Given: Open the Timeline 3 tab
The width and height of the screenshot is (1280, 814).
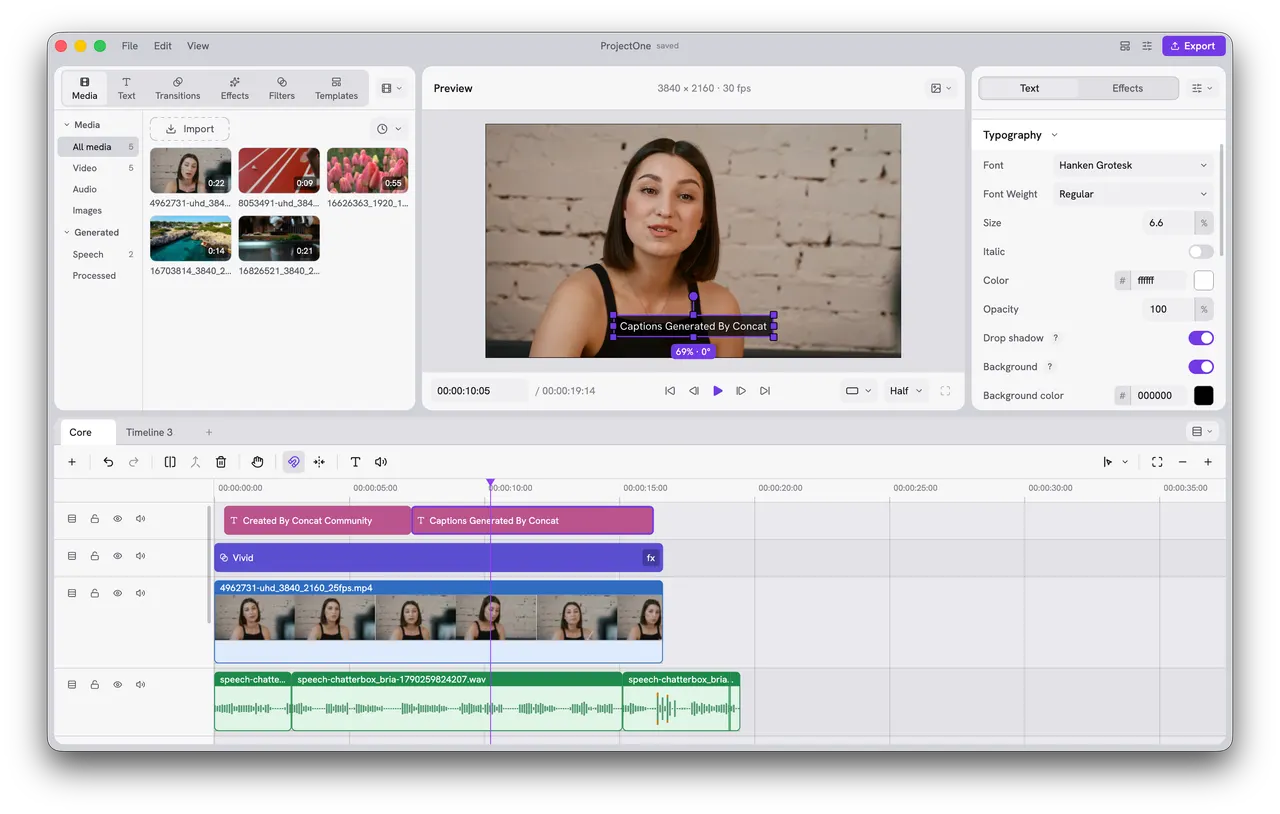Looking at the screenshot, I should [x=149, y=432].
